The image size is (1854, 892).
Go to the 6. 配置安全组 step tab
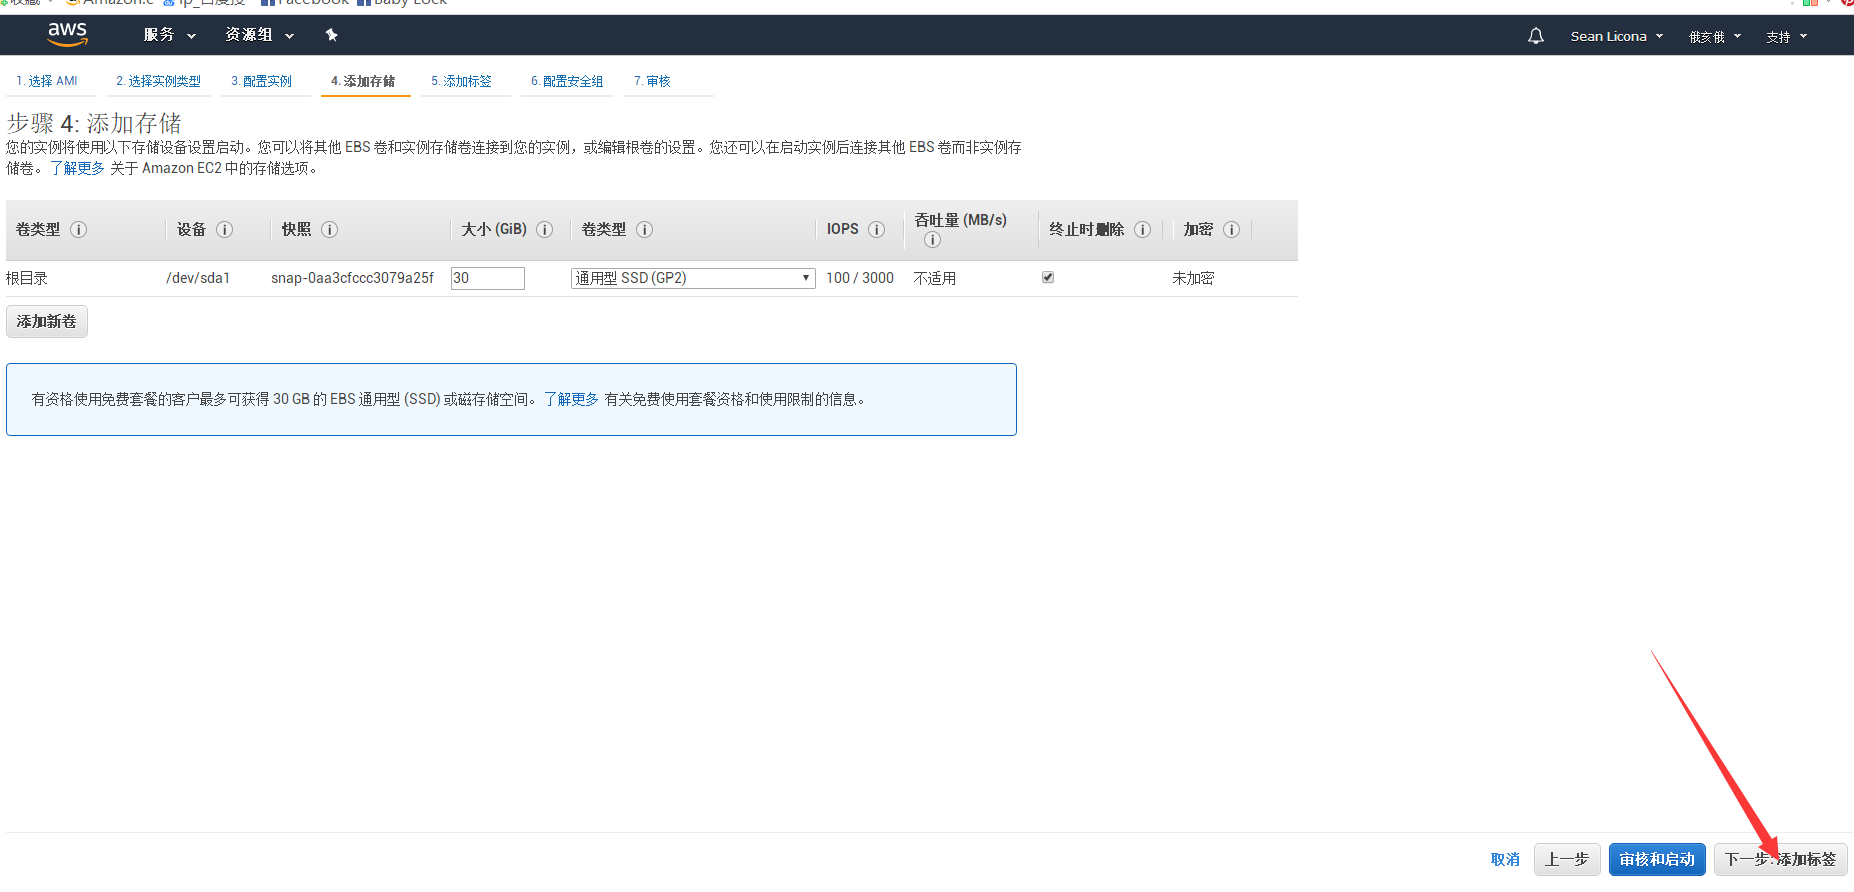point(567,81)
